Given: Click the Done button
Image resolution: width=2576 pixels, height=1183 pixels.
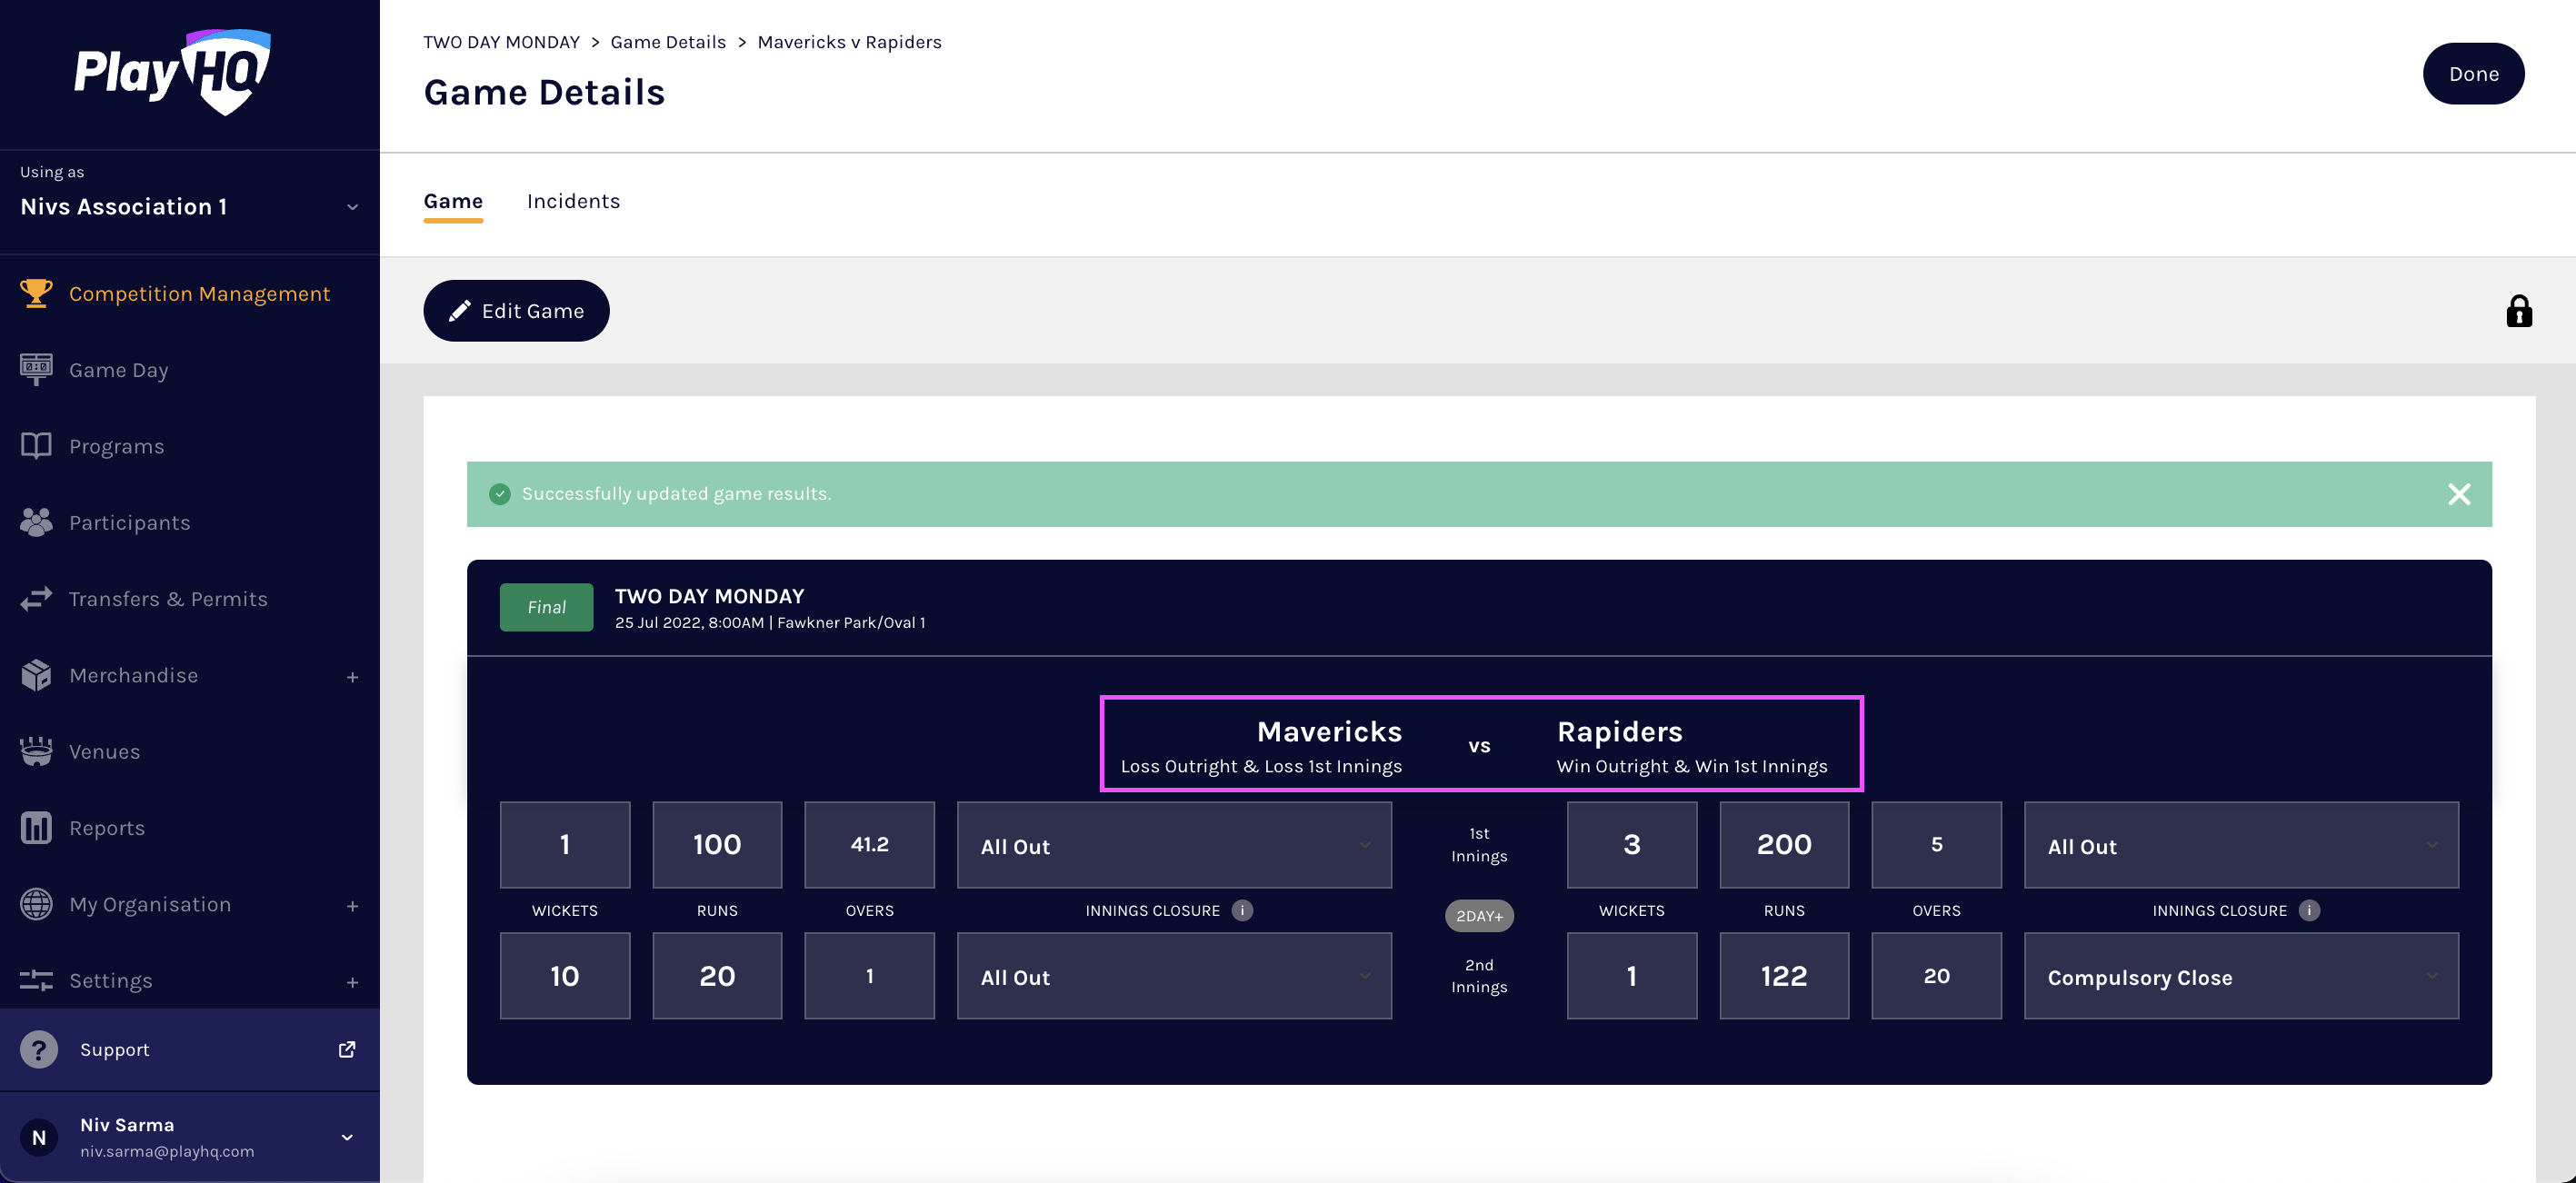Looking at the screenshot, I should click(2472, 74).
